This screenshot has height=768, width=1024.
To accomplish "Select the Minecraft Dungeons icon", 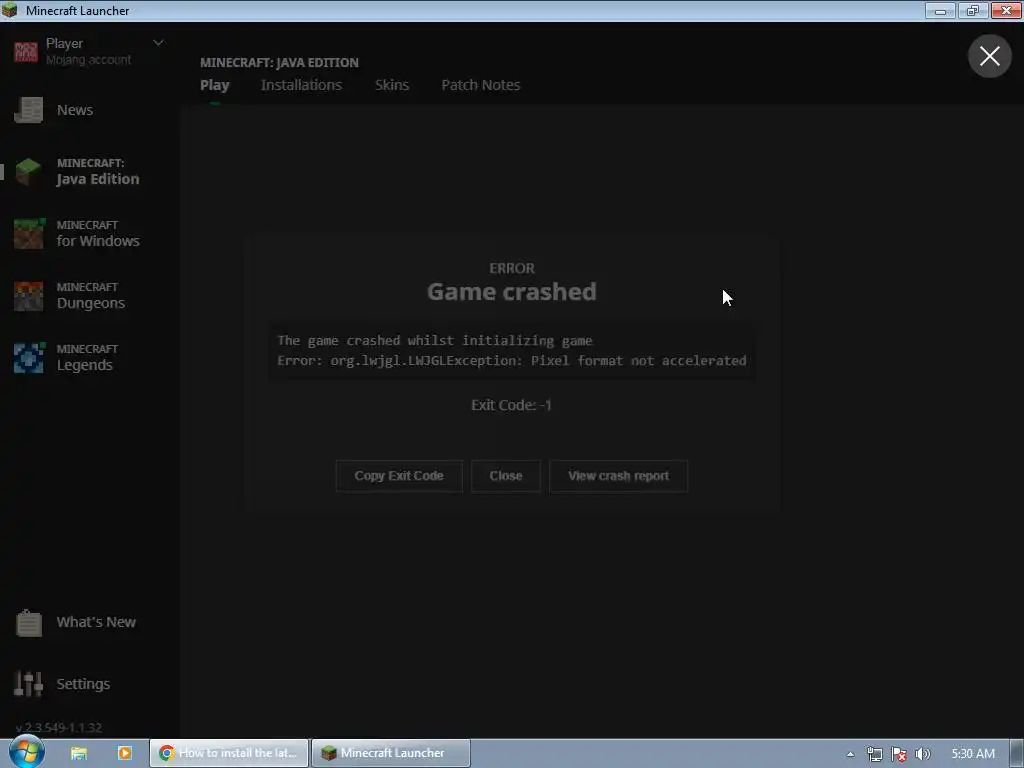I will 29,296.
